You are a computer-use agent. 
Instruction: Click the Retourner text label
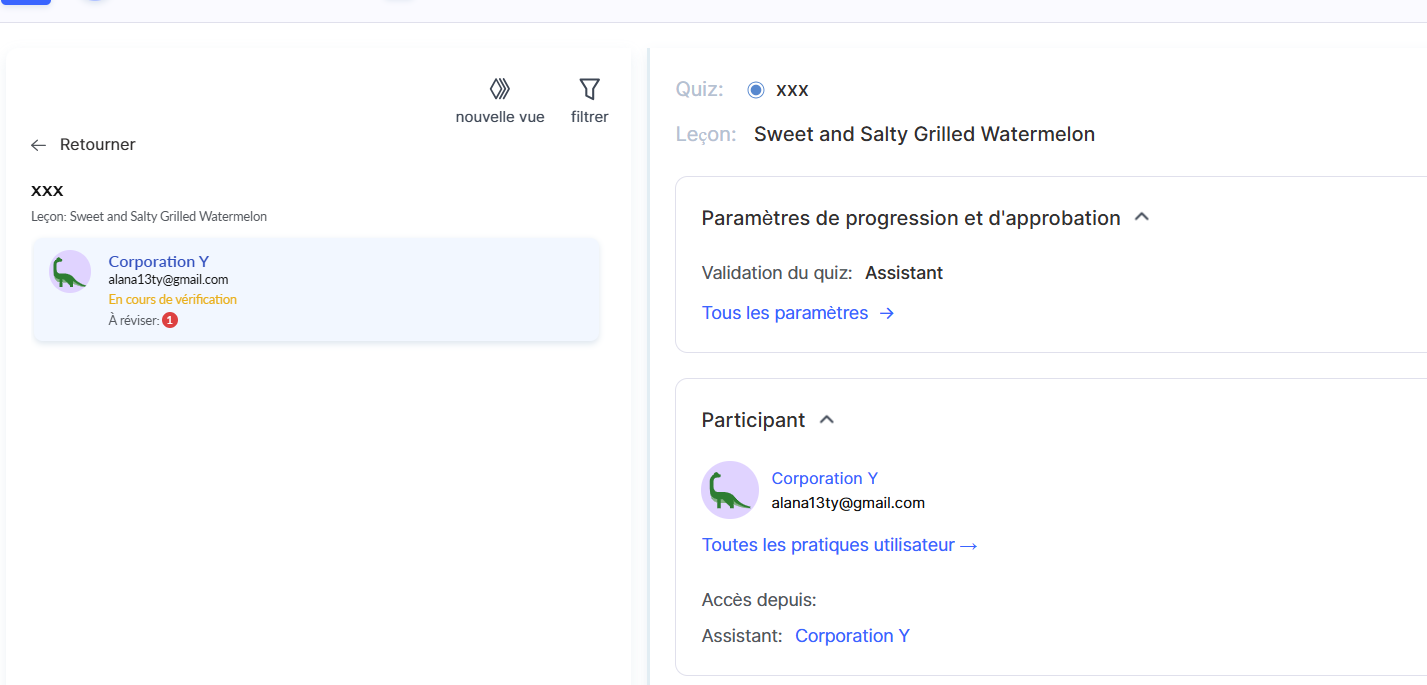click(x=97, y=145)
